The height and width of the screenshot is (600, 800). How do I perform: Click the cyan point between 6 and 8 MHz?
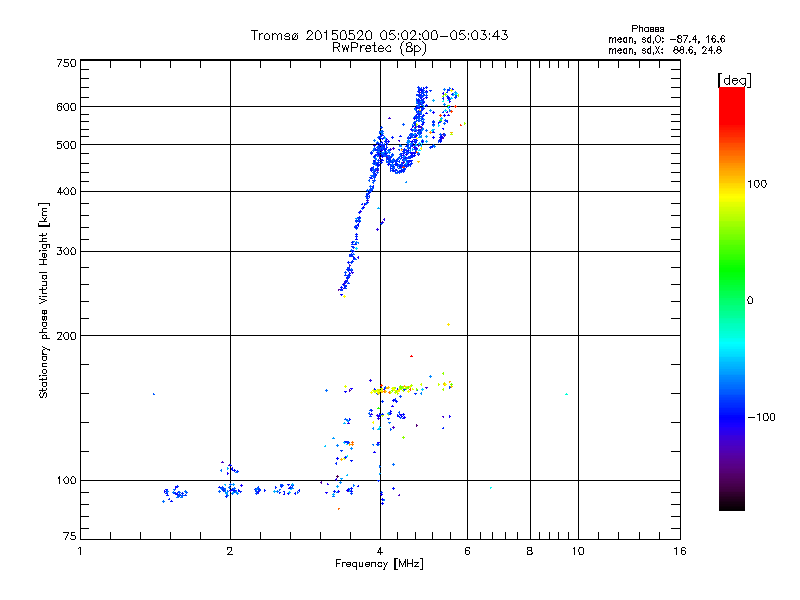pos(491,488)
